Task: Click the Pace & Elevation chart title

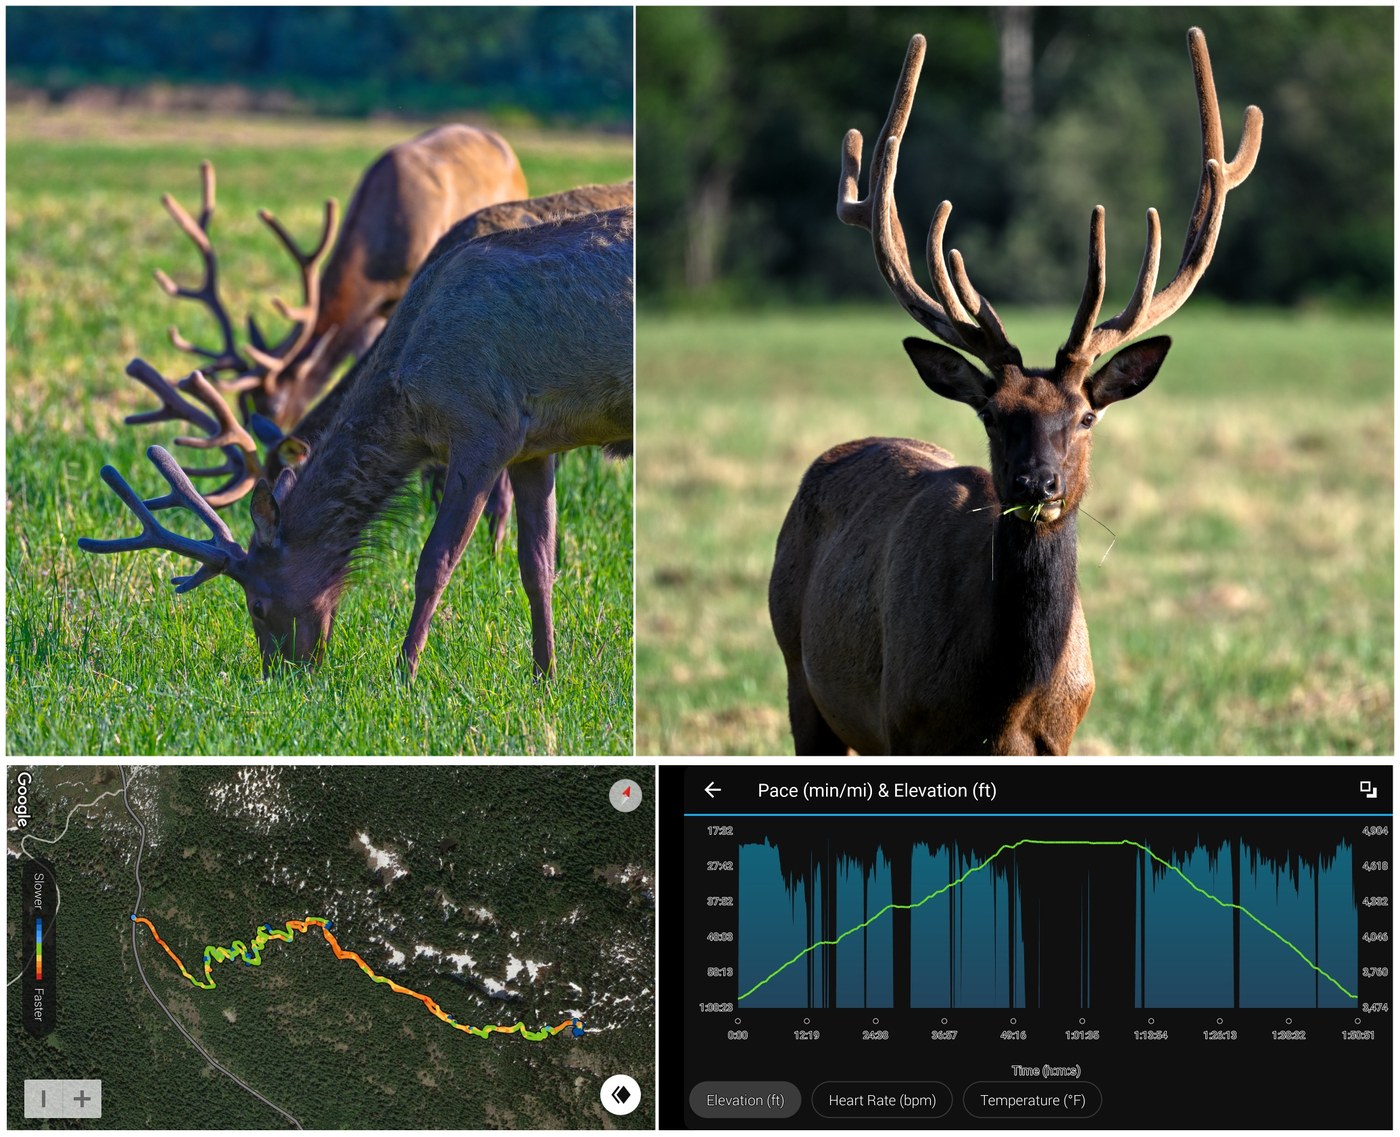Action: tap(876, 790)
